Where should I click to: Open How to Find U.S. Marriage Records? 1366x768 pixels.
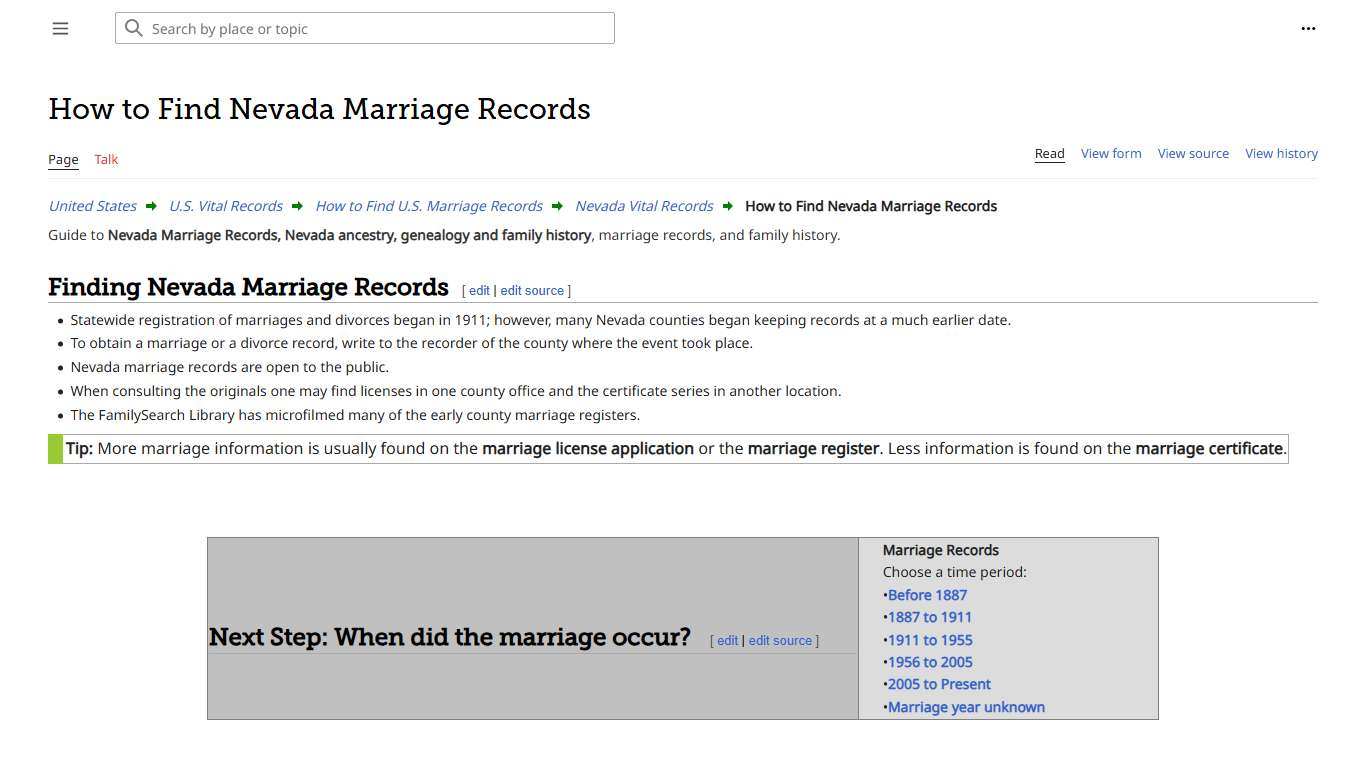click(428, 206)
